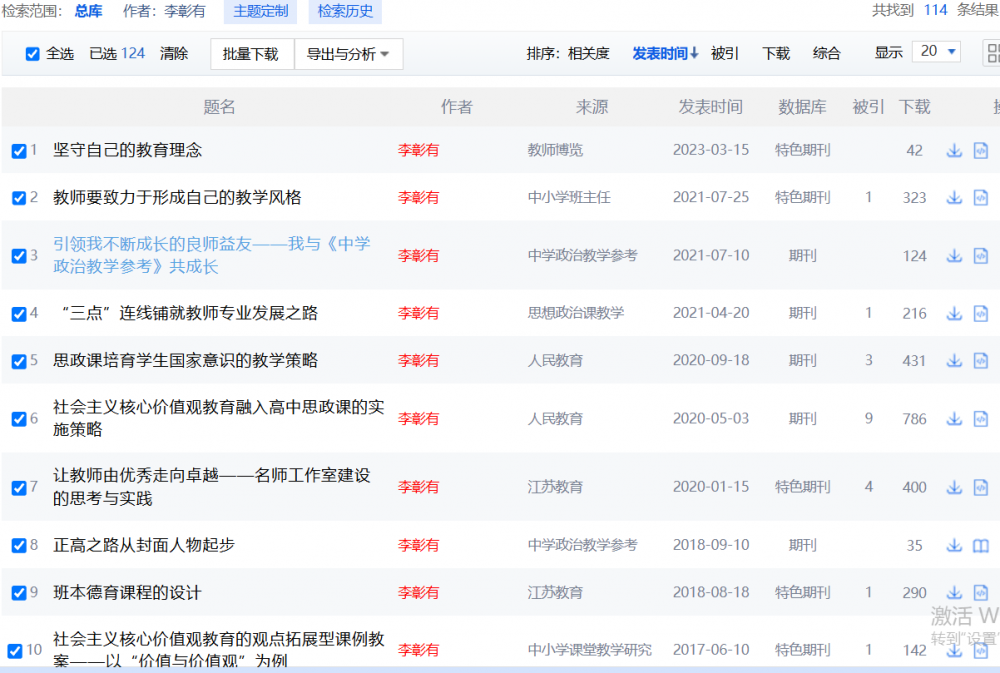Open the 检索历史 tab
1000x673 pixels.
345,11
